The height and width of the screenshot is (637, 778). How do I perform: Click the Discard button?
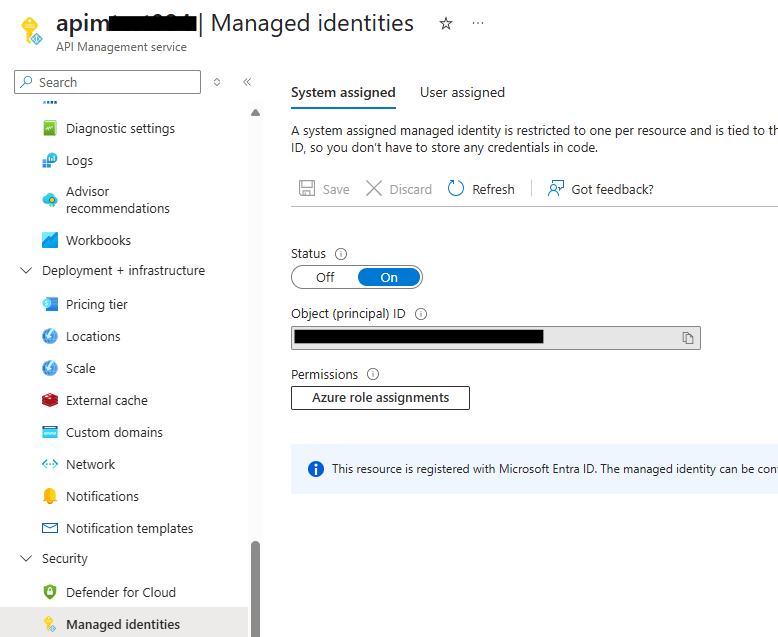tap(399, 189)
